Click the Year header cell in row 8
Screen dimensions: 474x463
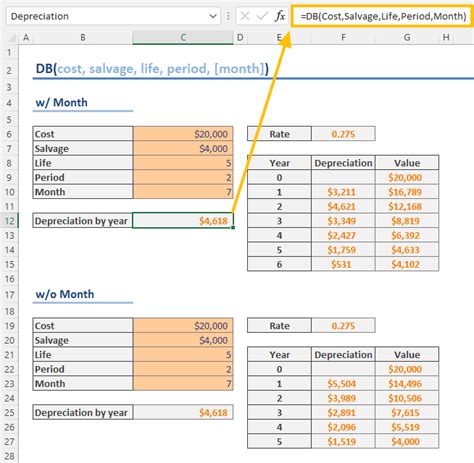click(279, 163)
